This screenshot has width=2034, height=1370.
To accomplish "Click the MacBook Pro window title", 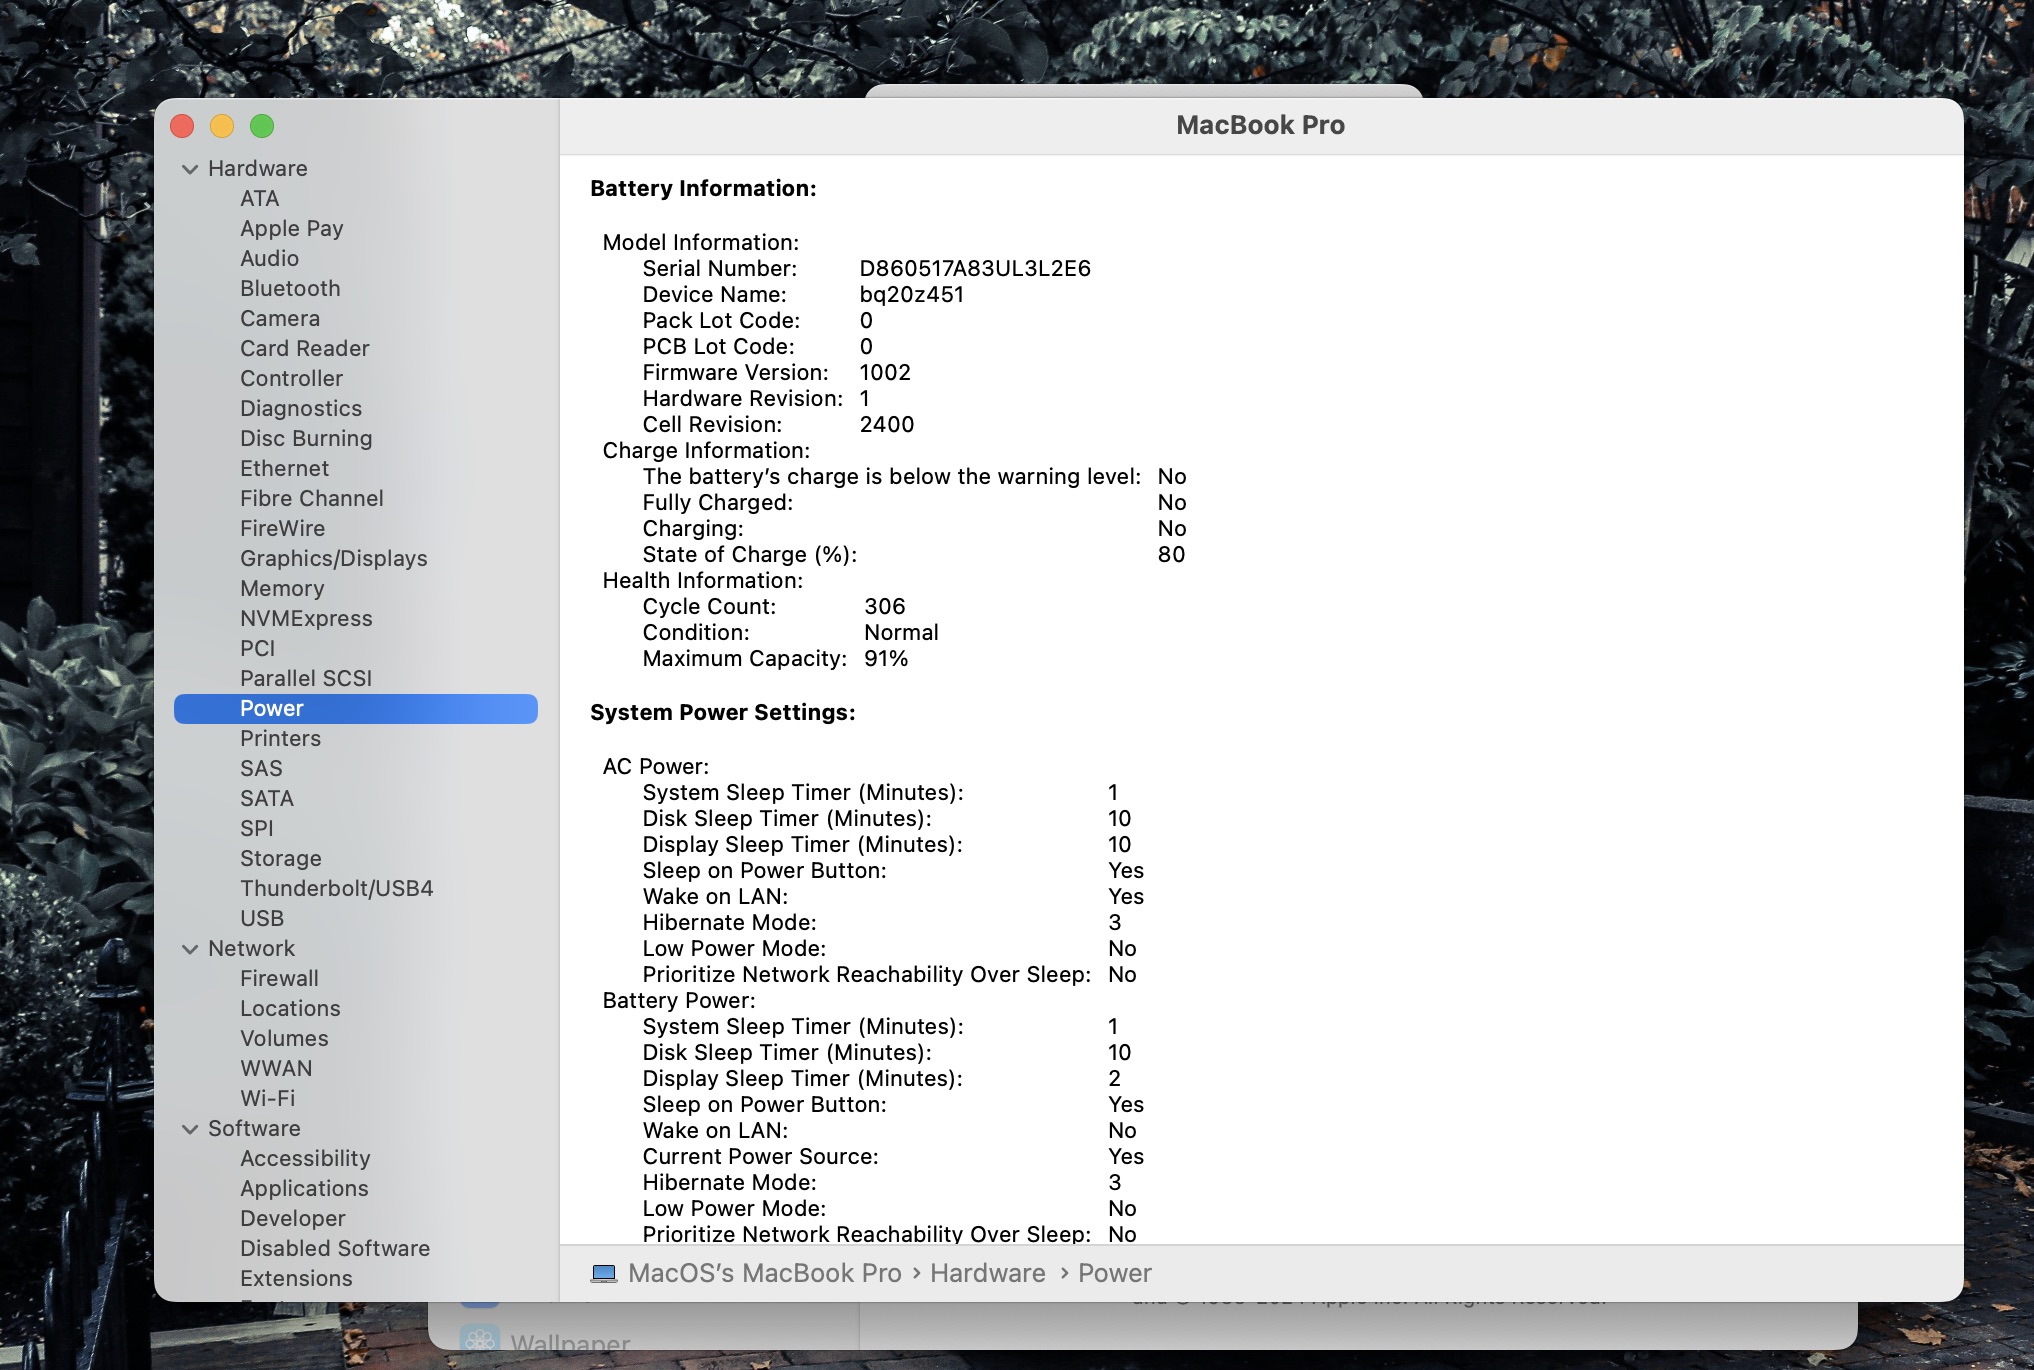I will [1260, 125].
